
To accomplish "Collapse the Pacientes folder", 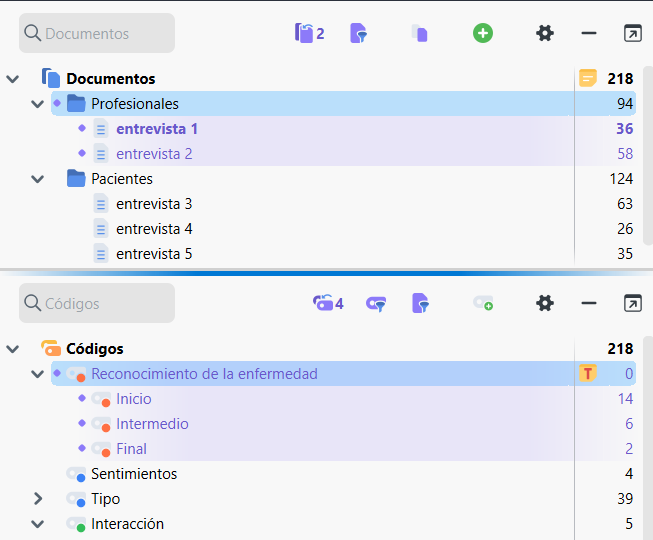I will (37, 179).
